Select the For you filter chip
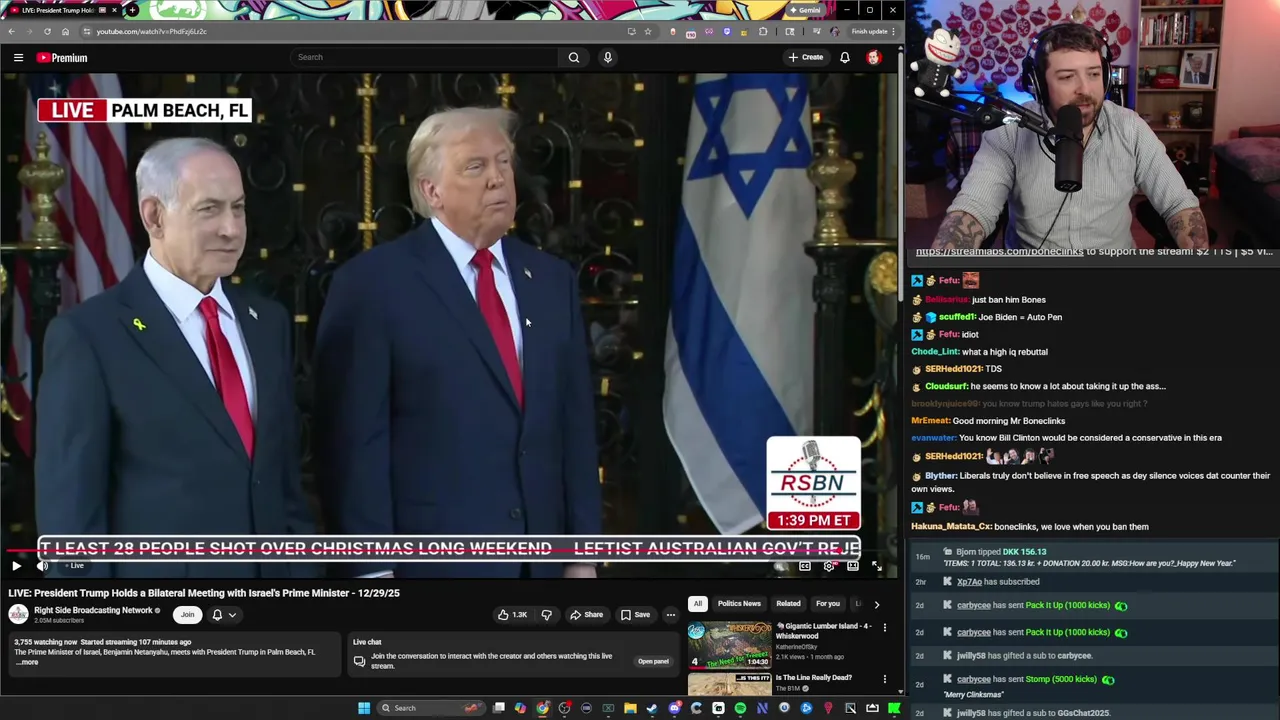The height and width of the screenshot is (720, 1280). (x=827, y=604)
